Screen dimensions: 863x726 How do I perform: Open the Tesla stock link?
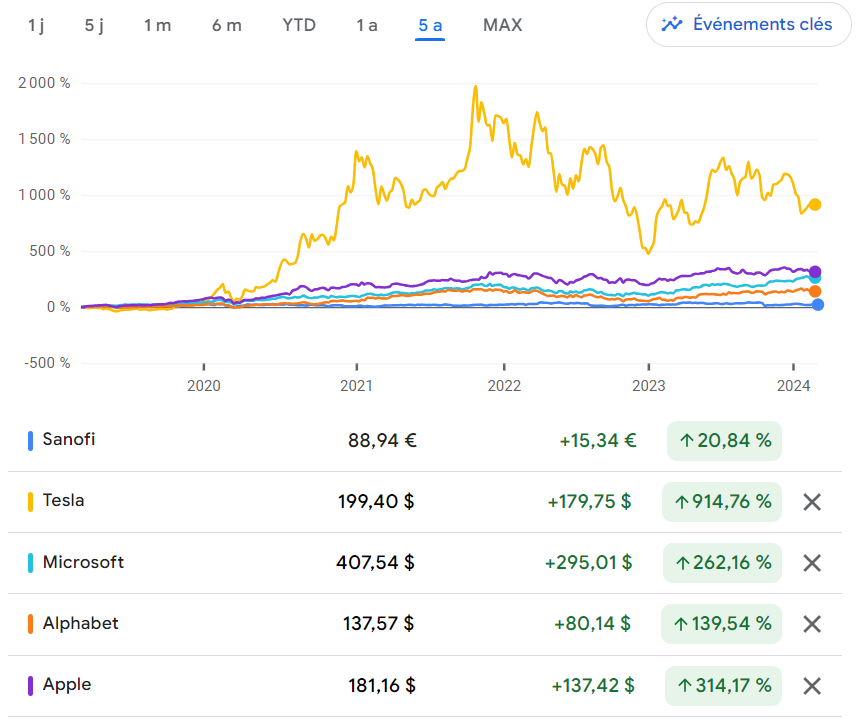(x=63, y=500)
